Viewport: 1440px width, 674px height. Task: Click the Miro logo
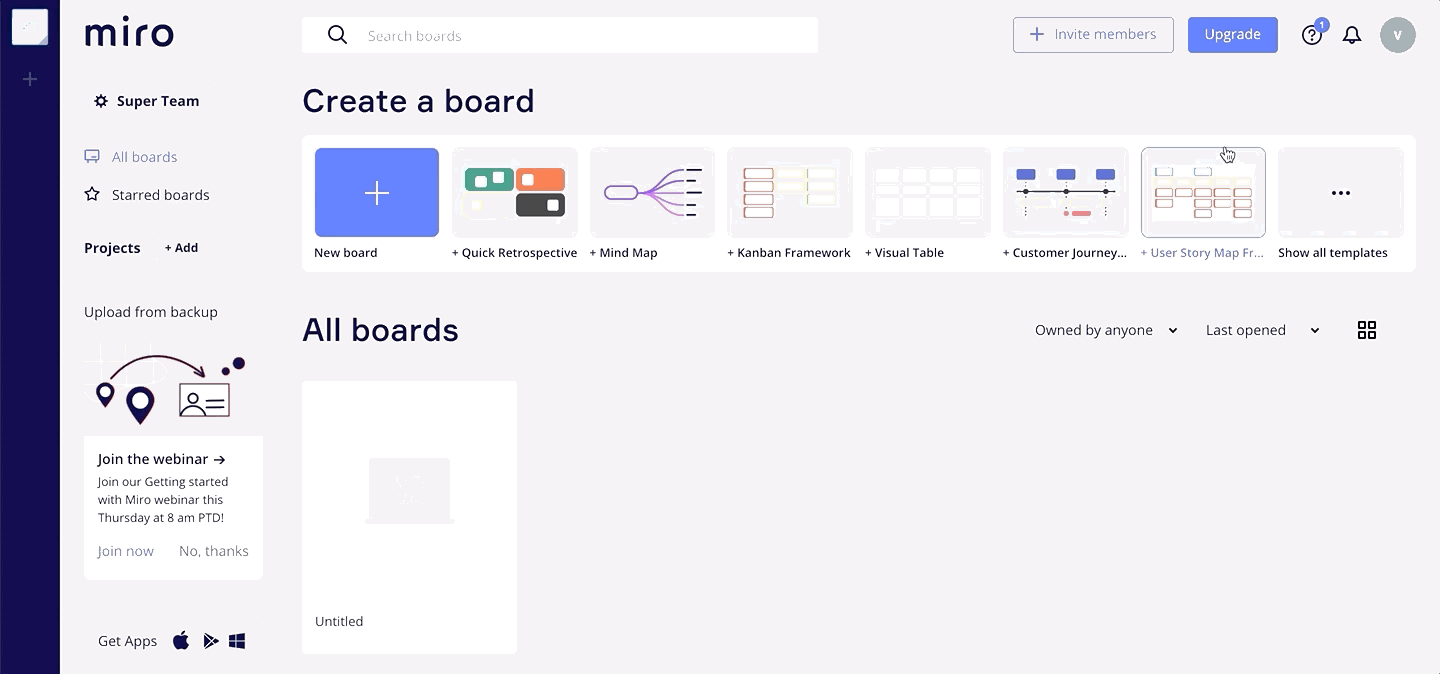tap(129, 34)
